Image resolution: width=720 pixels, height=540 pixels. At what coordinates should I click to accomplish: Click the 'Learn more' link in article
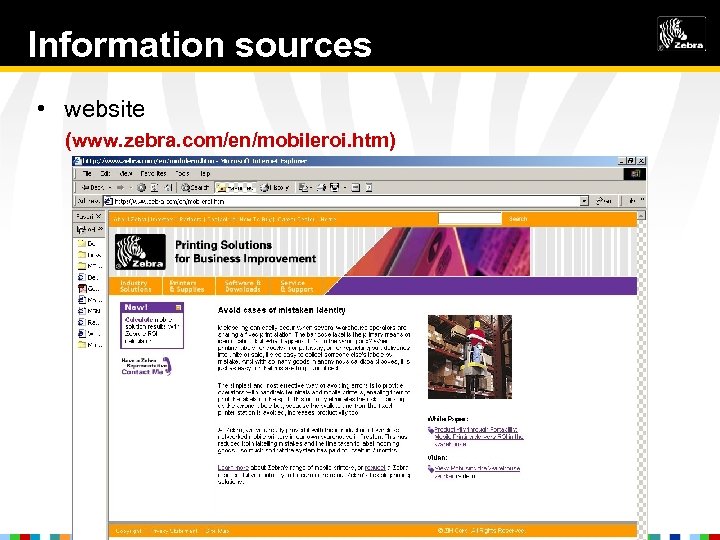pos(233,467)
